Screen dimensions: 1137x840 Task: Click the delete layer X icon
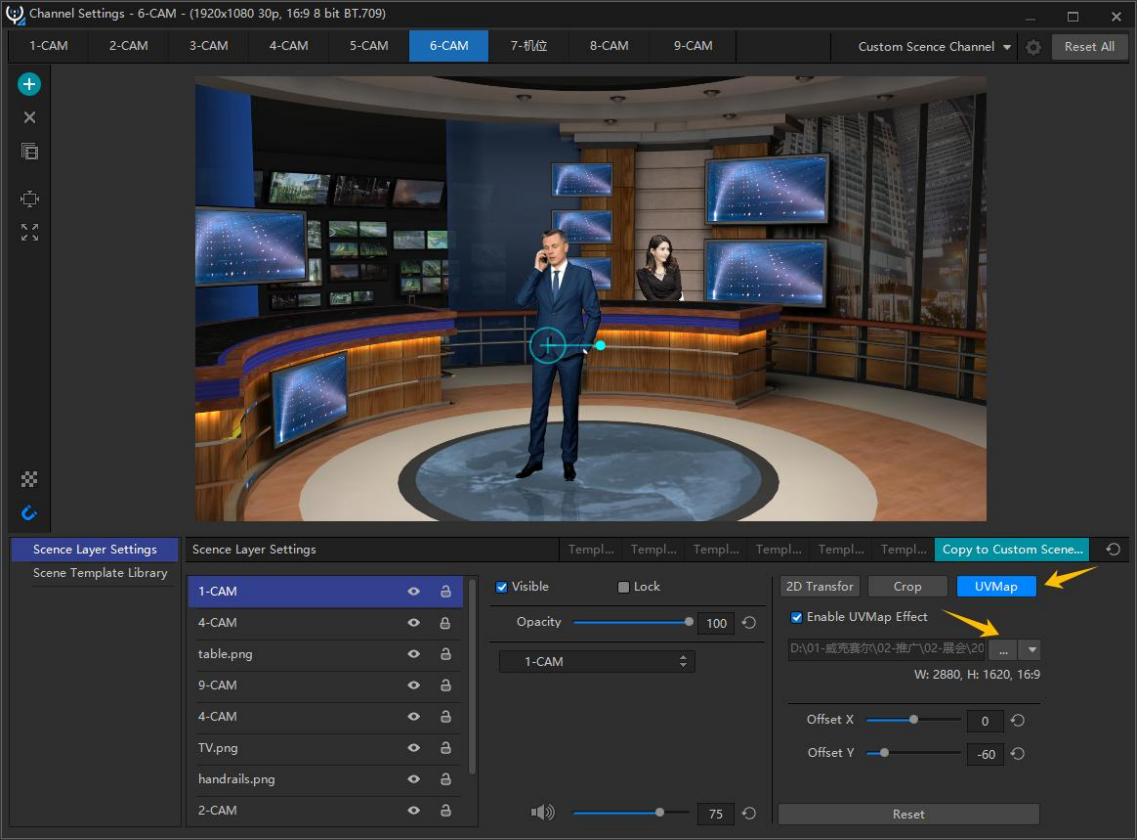tap(29, 118)
